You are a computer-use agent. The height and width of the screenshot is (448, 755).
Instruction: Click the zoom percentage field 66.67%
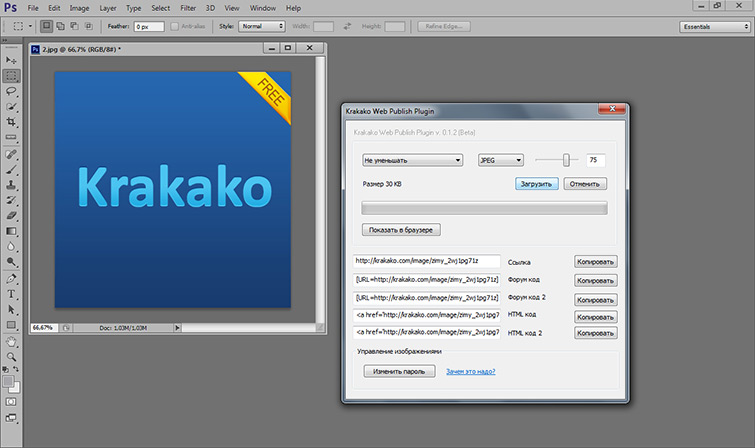click(x=44, y=328)
